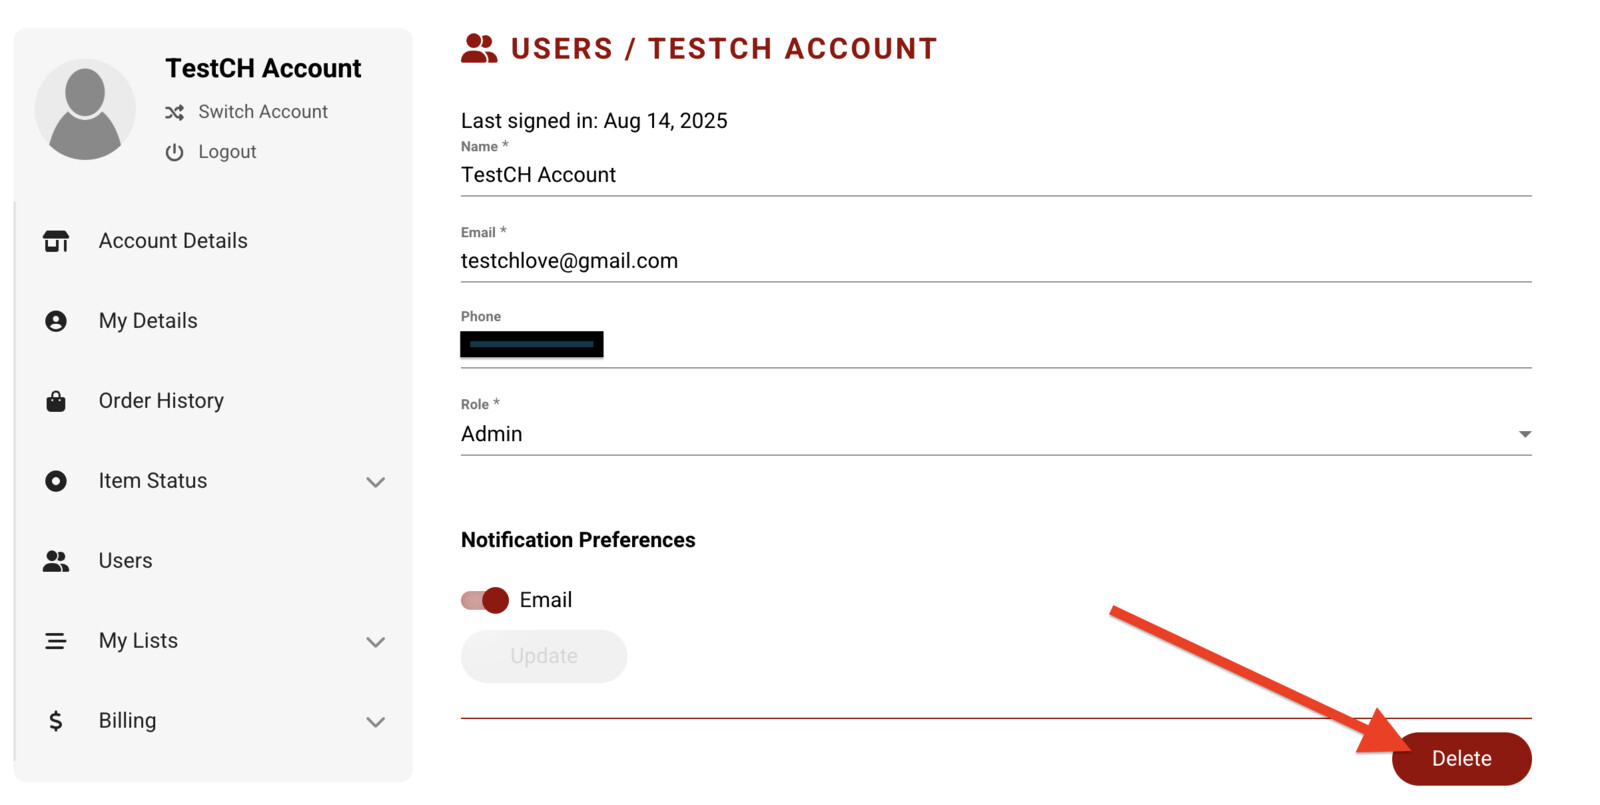Click the Logout power icon

coord(174,152)
